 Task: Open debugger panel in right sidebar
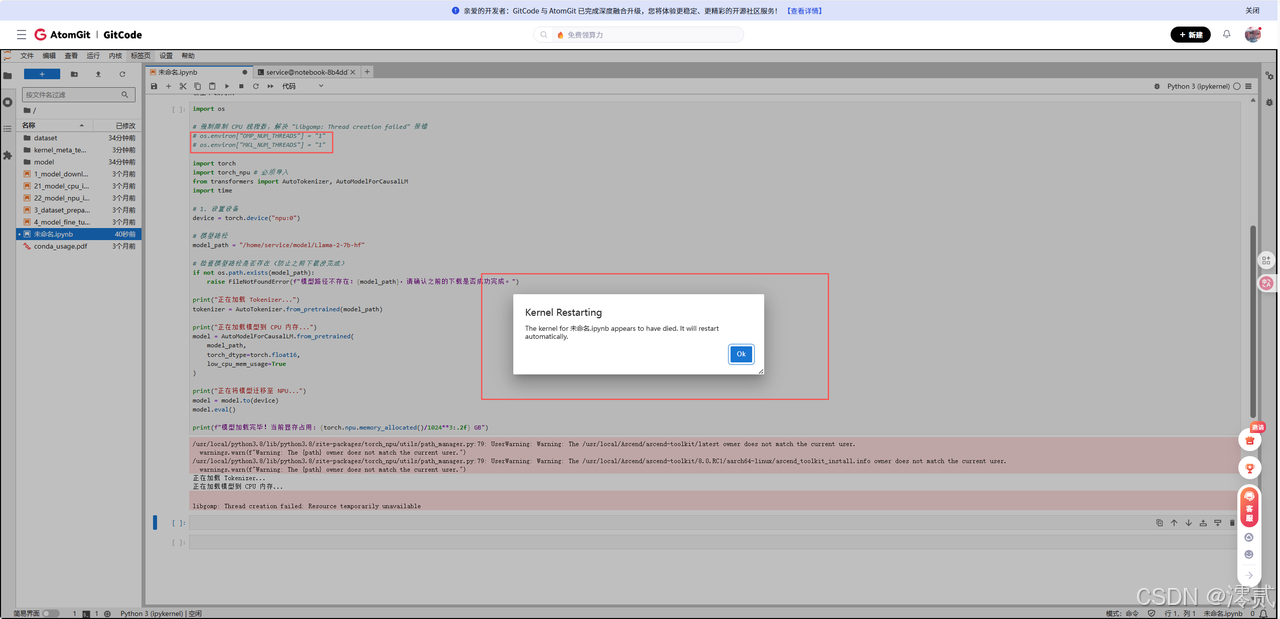coord(1270,102)
